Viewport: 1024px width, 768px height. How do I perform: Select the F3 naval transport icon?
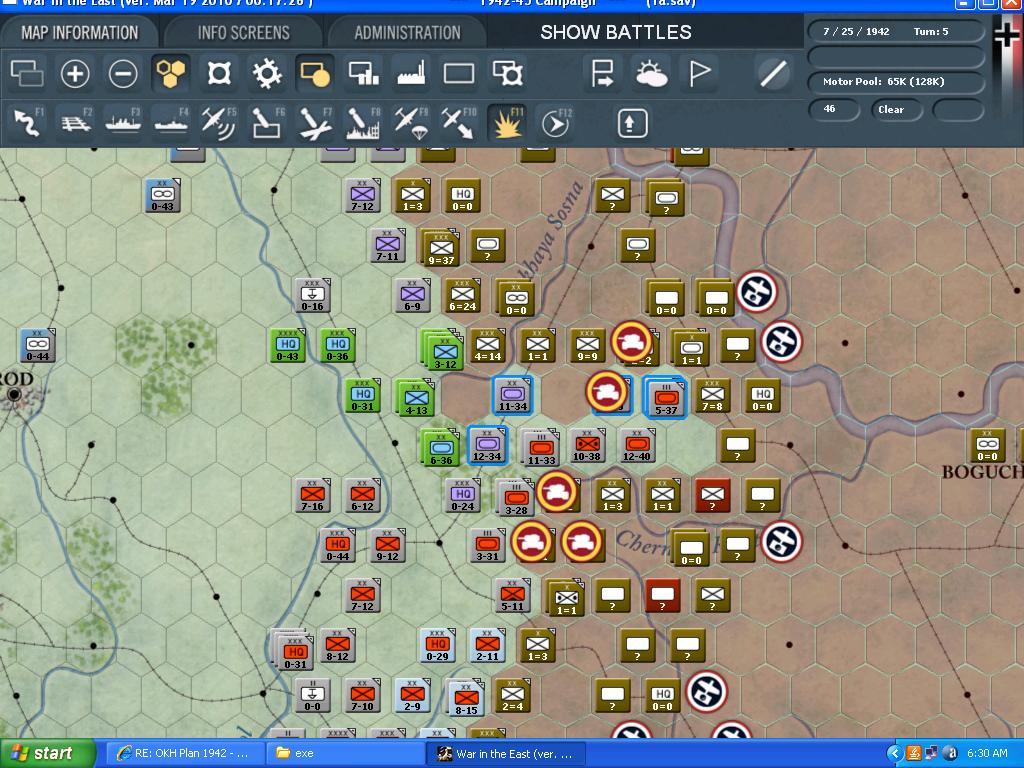pos(124,123)
